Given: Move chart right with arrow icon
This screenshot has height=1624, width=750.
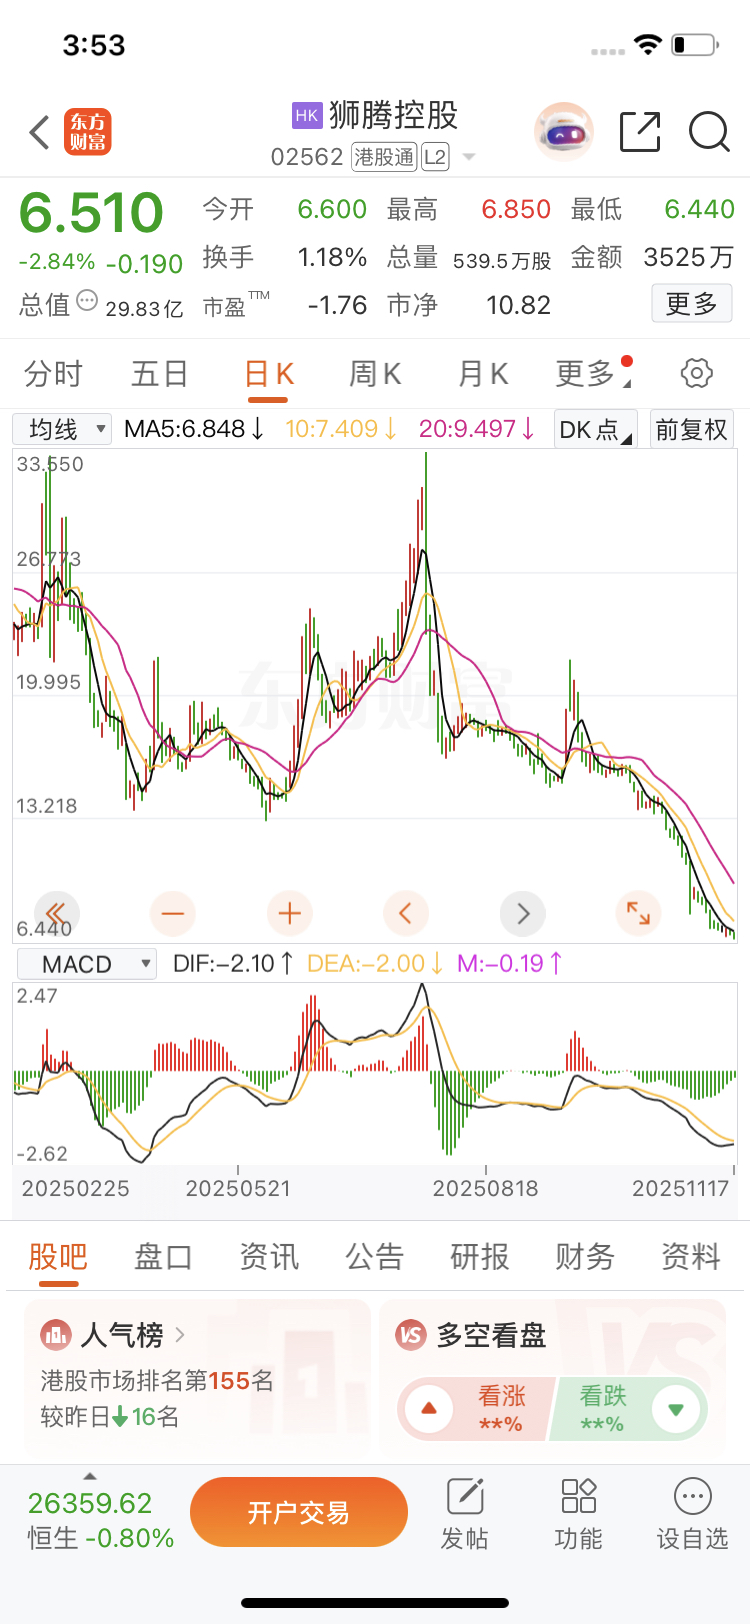Looking at the screenshot, I should [523, 913].
